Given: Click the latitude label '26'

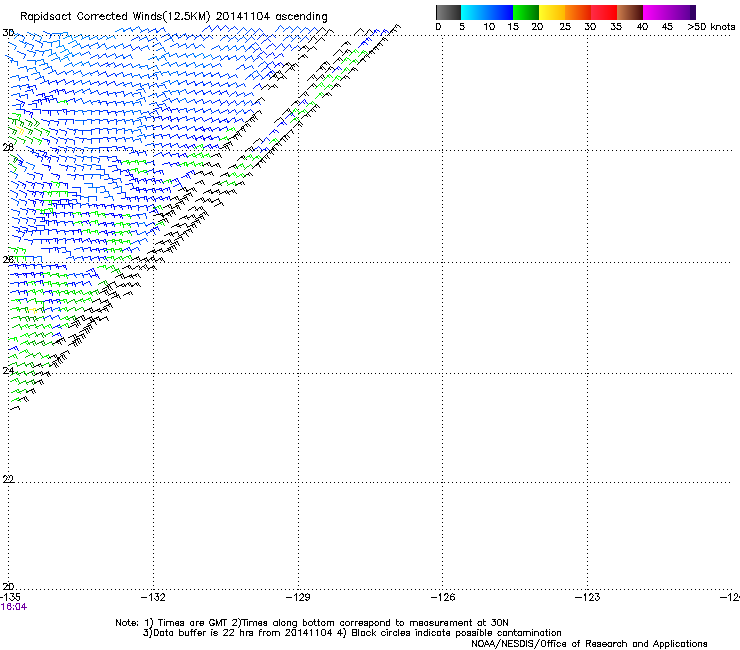Looking at the screenshot, I should click(x=8, y=260).
